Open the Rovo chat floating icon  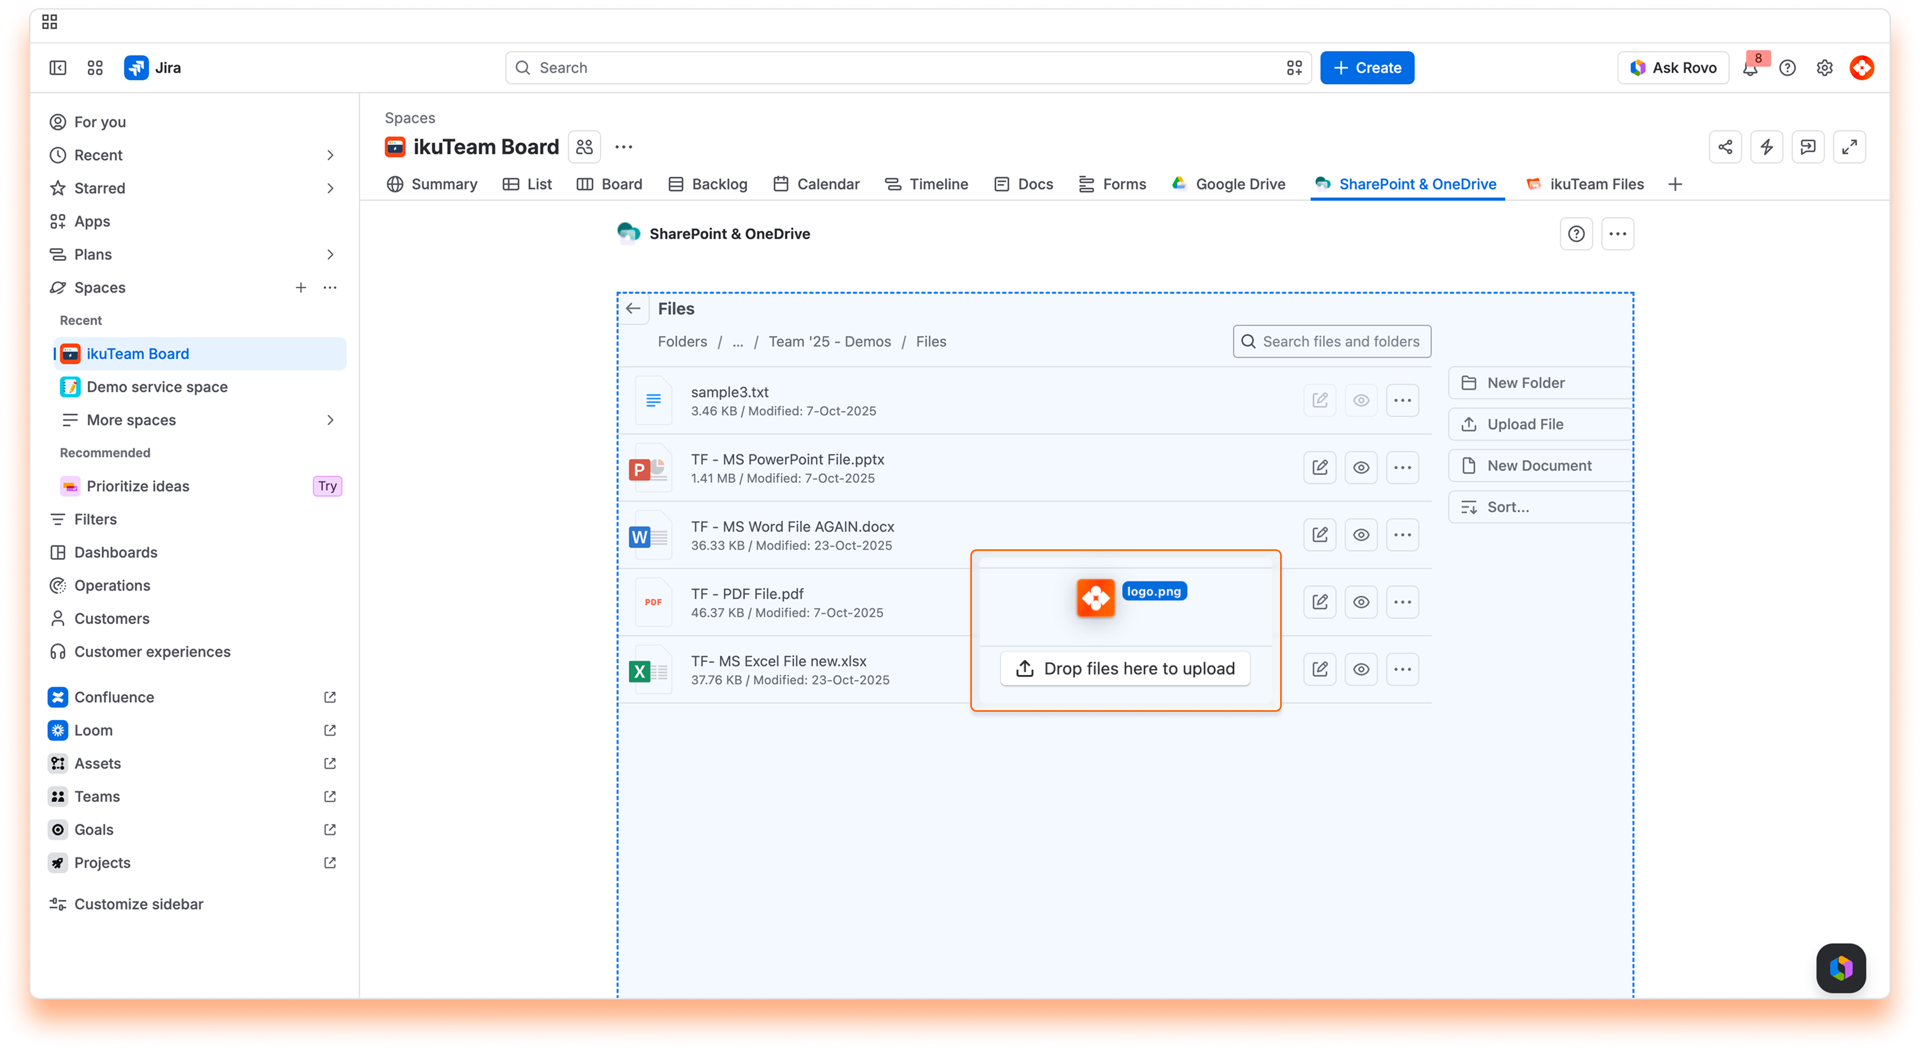tap(1841, 968)
